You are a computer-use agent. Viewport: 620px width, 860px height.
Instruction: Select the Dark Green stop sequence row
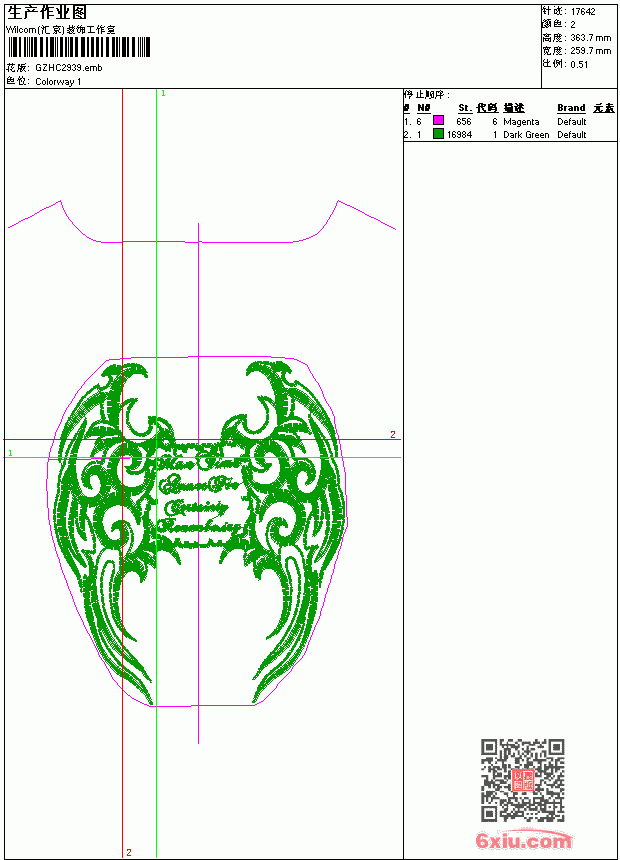tap(510, 134)
